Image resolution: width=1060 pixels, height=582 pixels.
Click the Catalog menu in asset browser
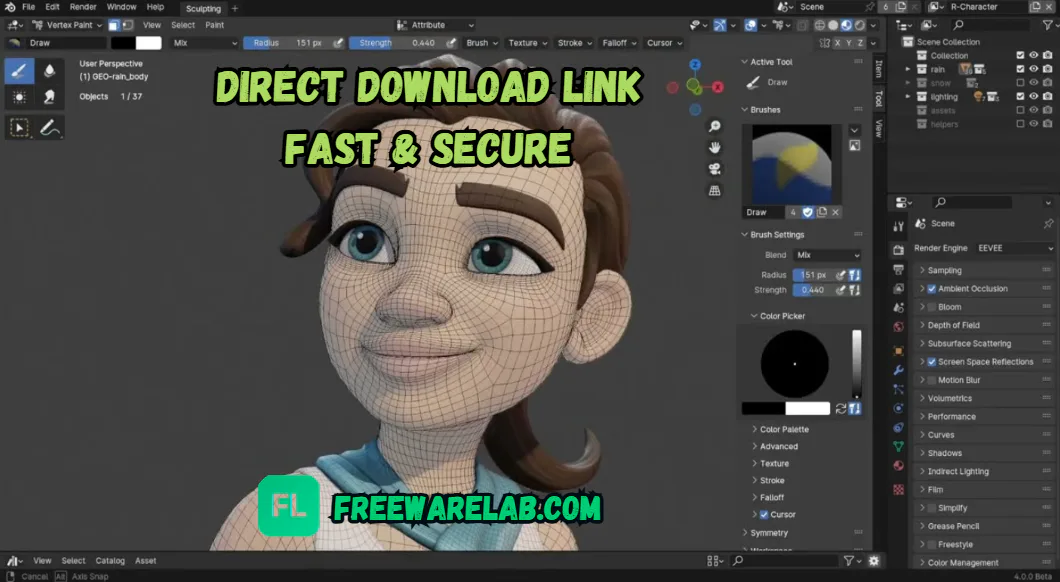point(110,560)
